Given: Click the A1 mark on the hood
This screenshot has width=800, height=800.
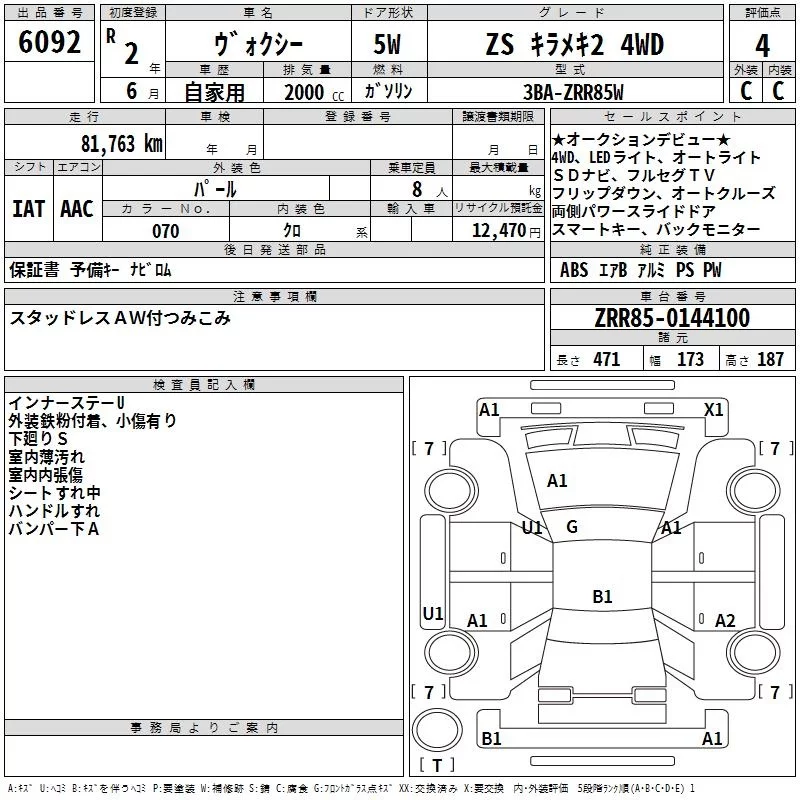Looking at the screenshot, I should pyautogui.click(x=557, y=481).
